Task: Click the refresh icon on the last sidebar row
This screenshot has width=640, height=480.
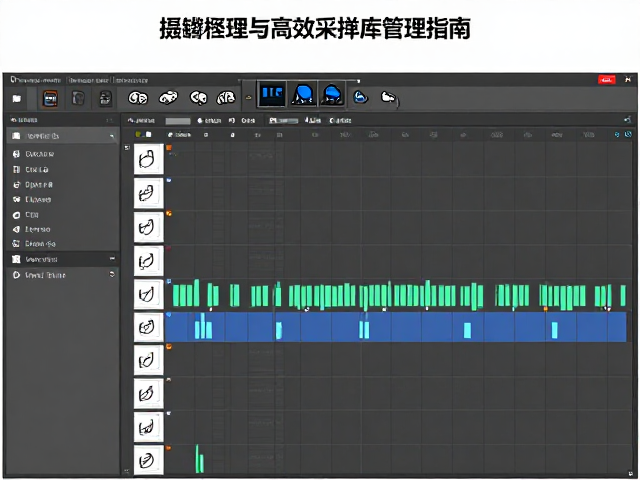Action: pos(112,274)
